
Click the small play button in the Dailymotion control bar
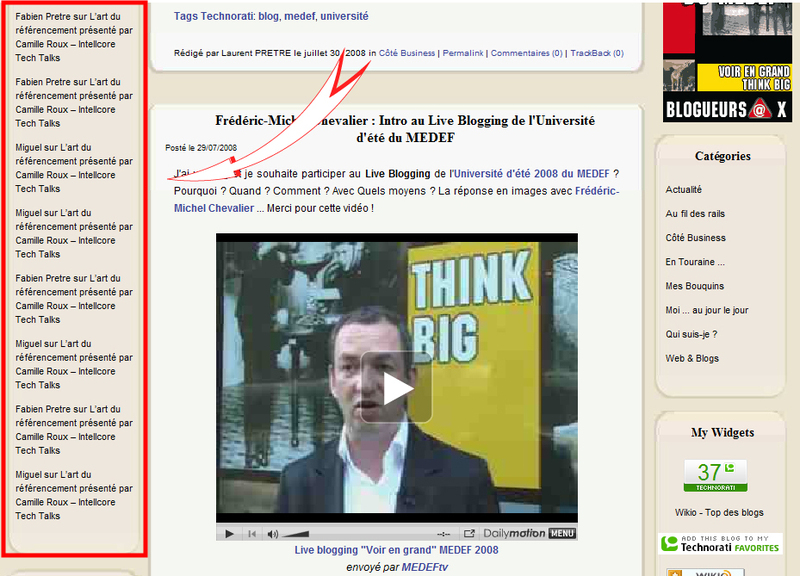[230, 534]
